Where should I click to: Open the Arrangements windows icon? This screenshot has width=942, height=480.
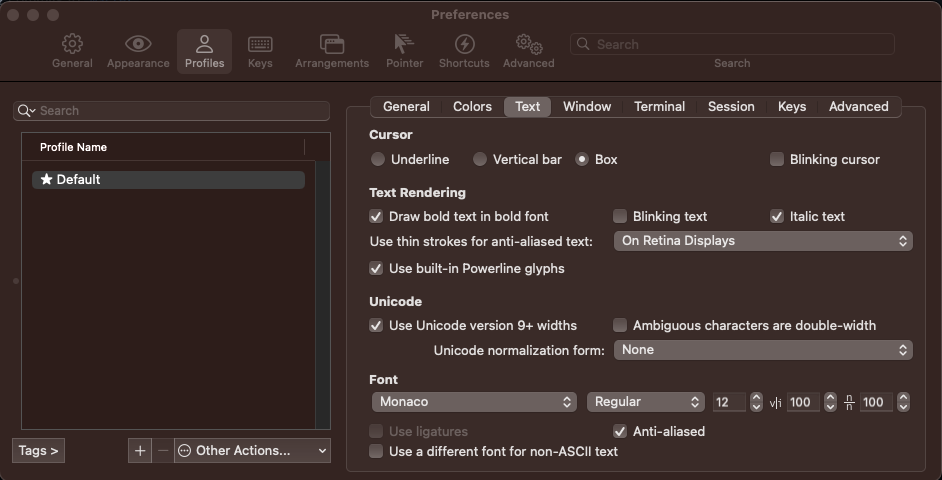pyautogui.click(x=332, y=44)
